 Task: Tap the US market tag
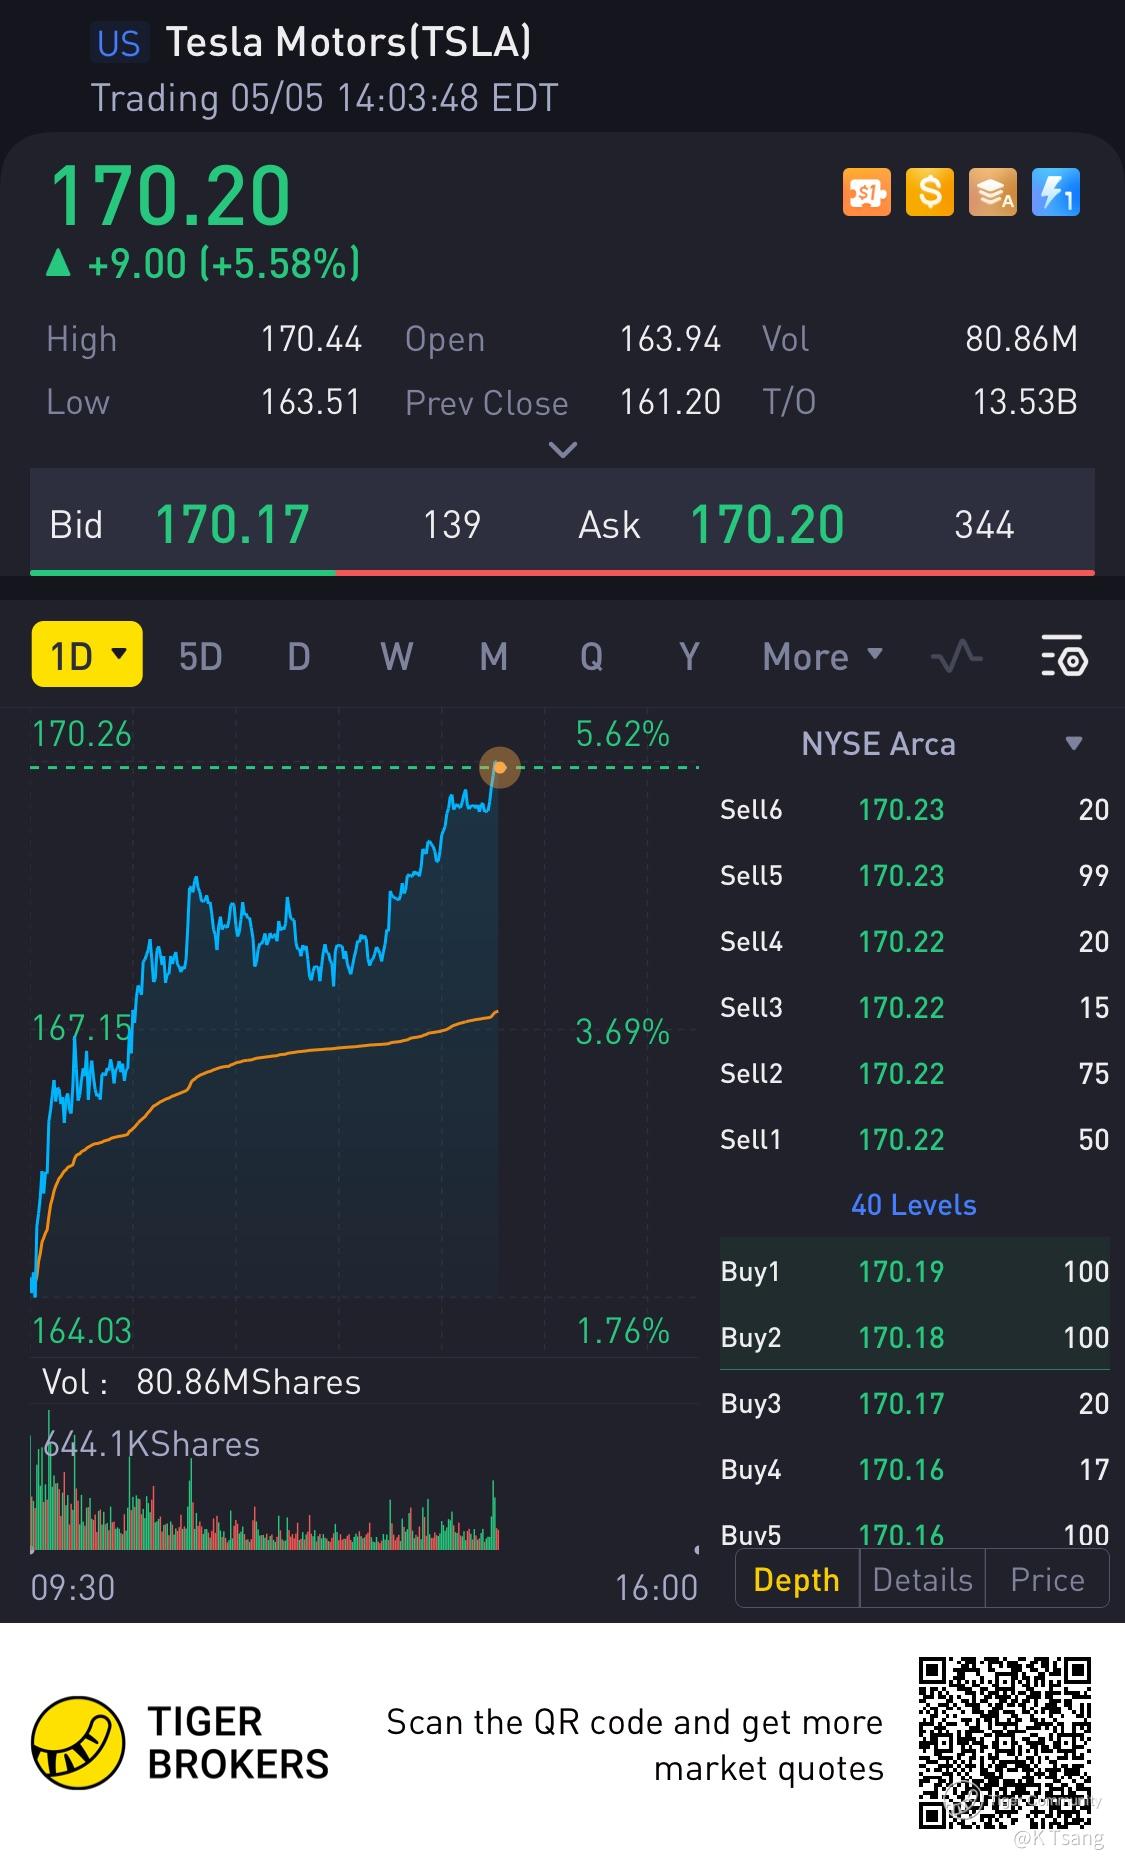click(119, 43)
